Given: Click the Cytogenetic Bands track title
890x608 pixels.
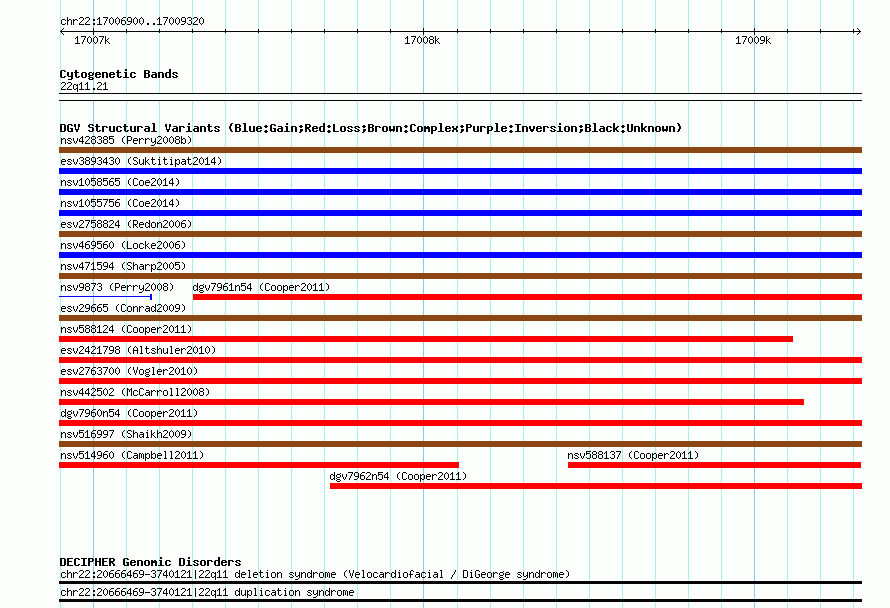Looking at the screenshot, I should point(119,74).
